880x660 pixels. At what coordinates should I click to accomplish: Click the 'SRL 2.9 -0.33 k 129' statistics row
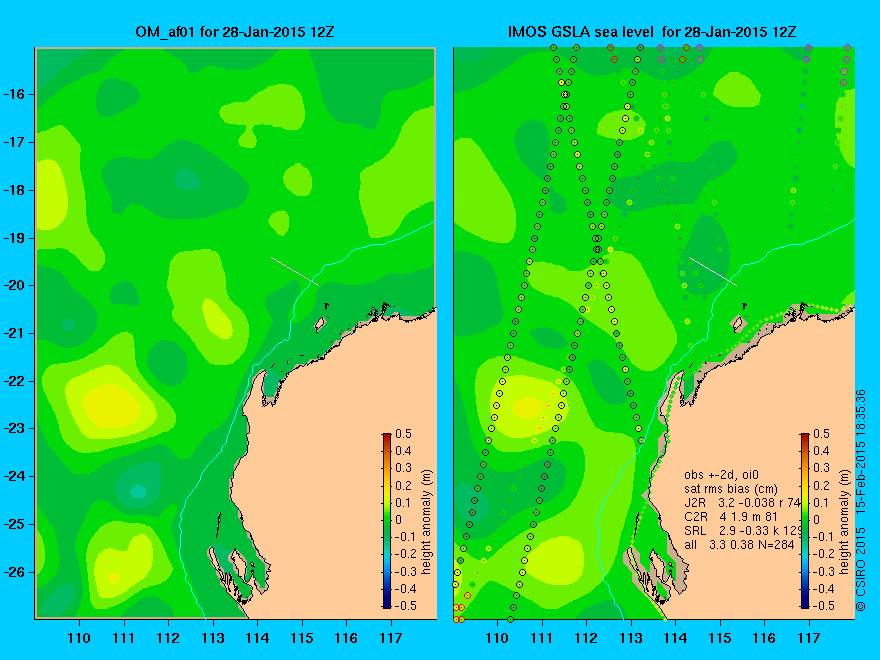[x=742, y=530]
